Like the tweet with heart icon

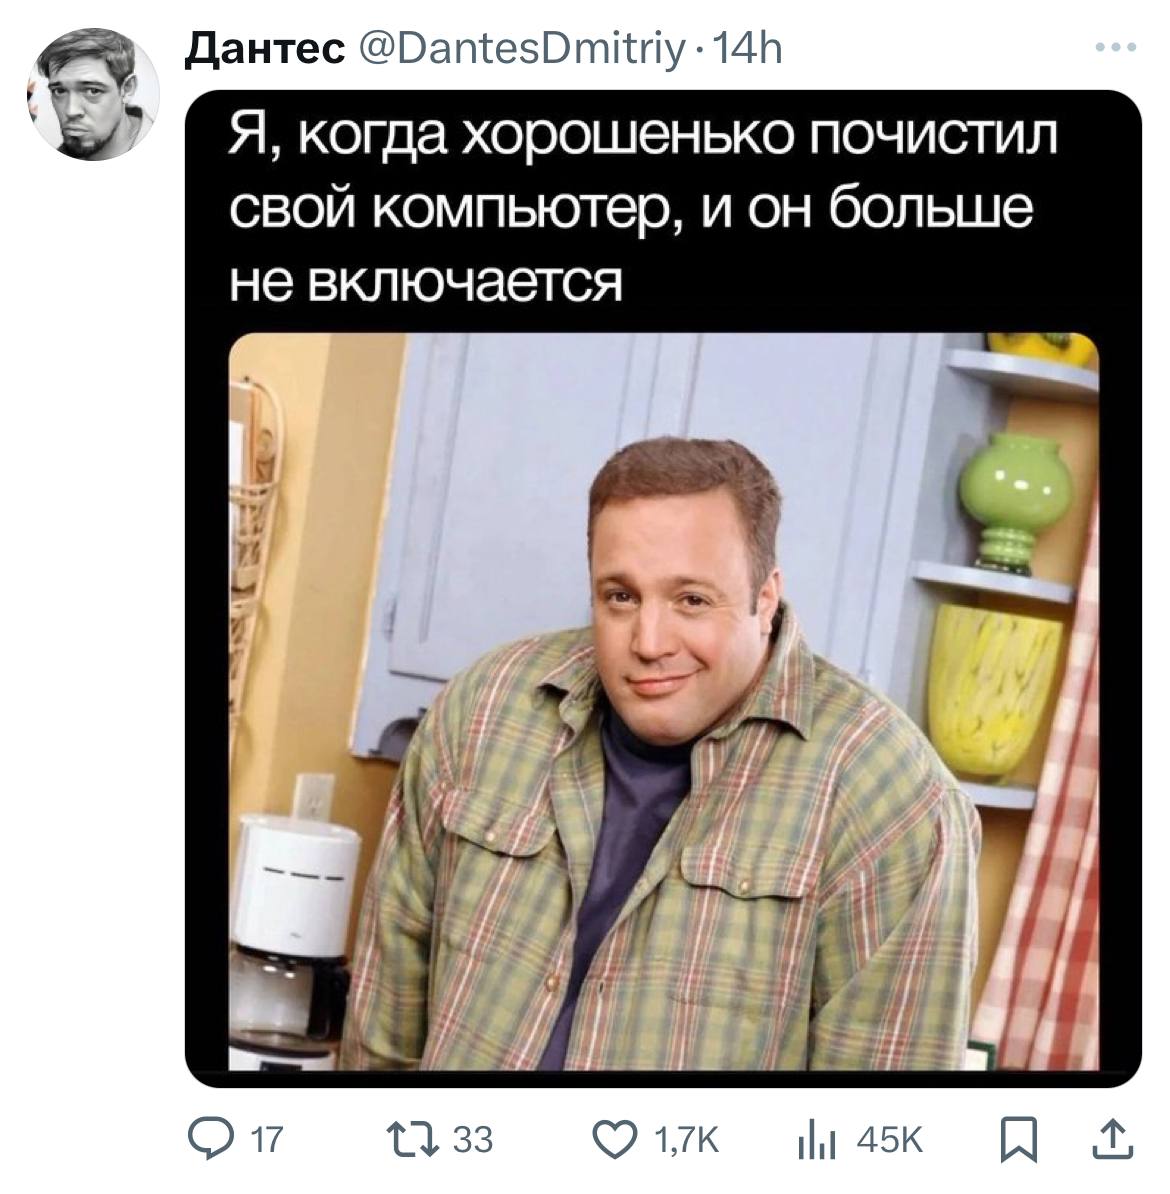tap(614, 1140)
